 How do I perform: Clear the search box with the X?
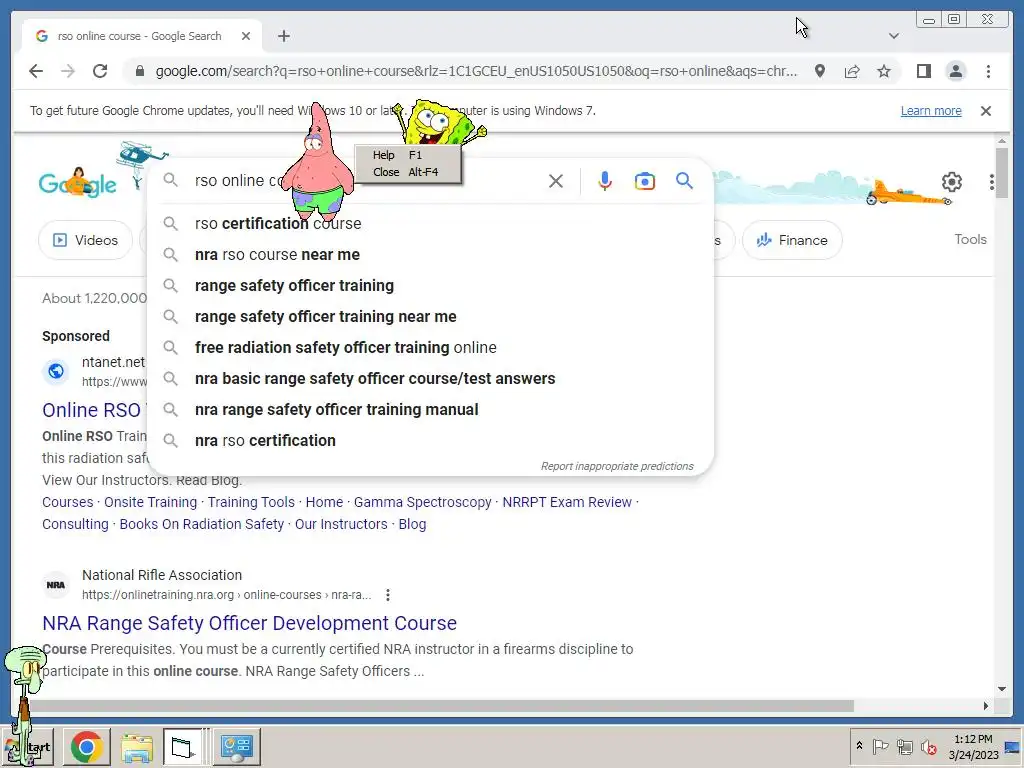(x=556, y=181)
